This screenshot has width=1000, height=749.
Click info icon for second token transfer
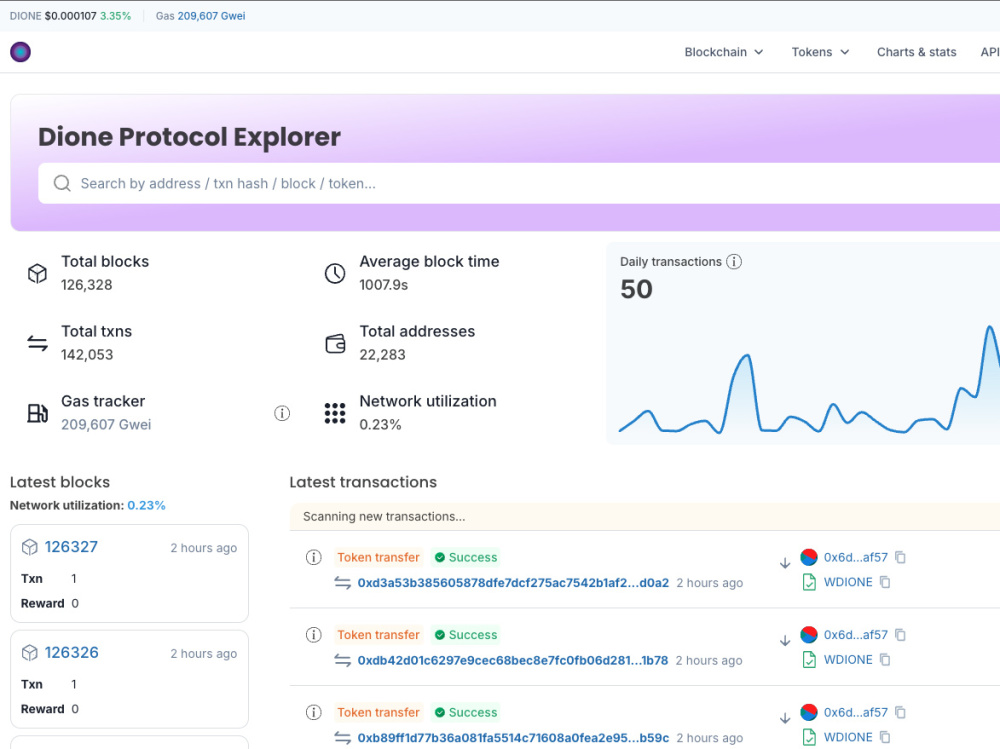pyautogui.click(x=314, y=635)
